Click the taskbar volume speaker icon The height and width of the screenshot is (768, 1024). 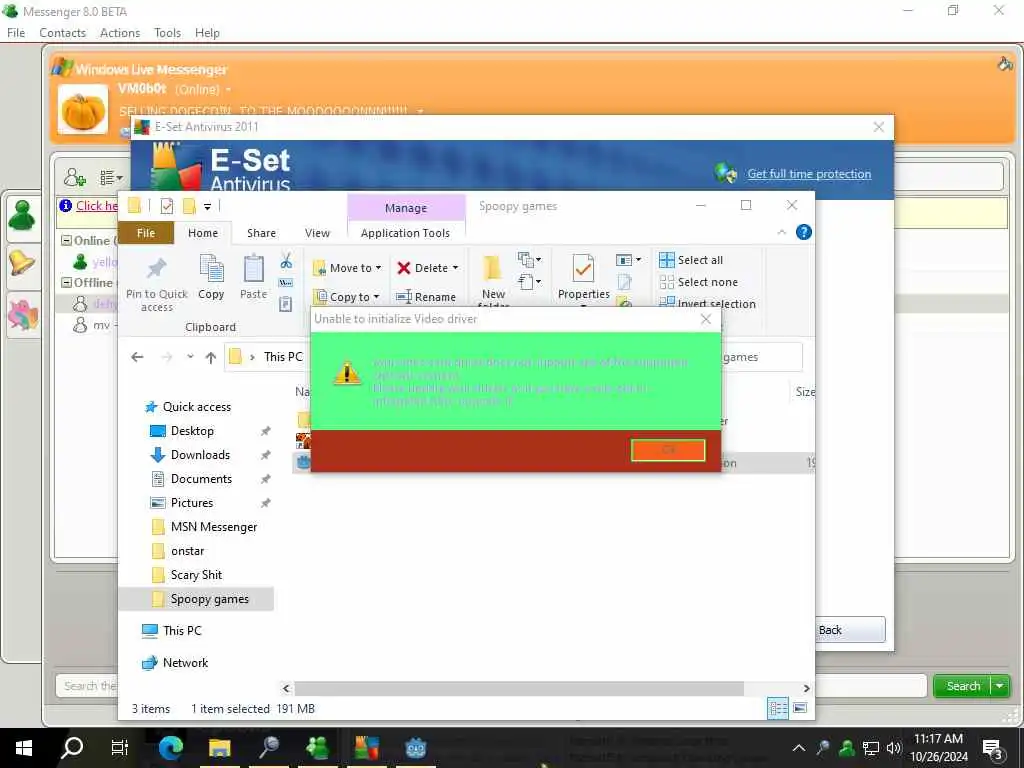point(893,748)
